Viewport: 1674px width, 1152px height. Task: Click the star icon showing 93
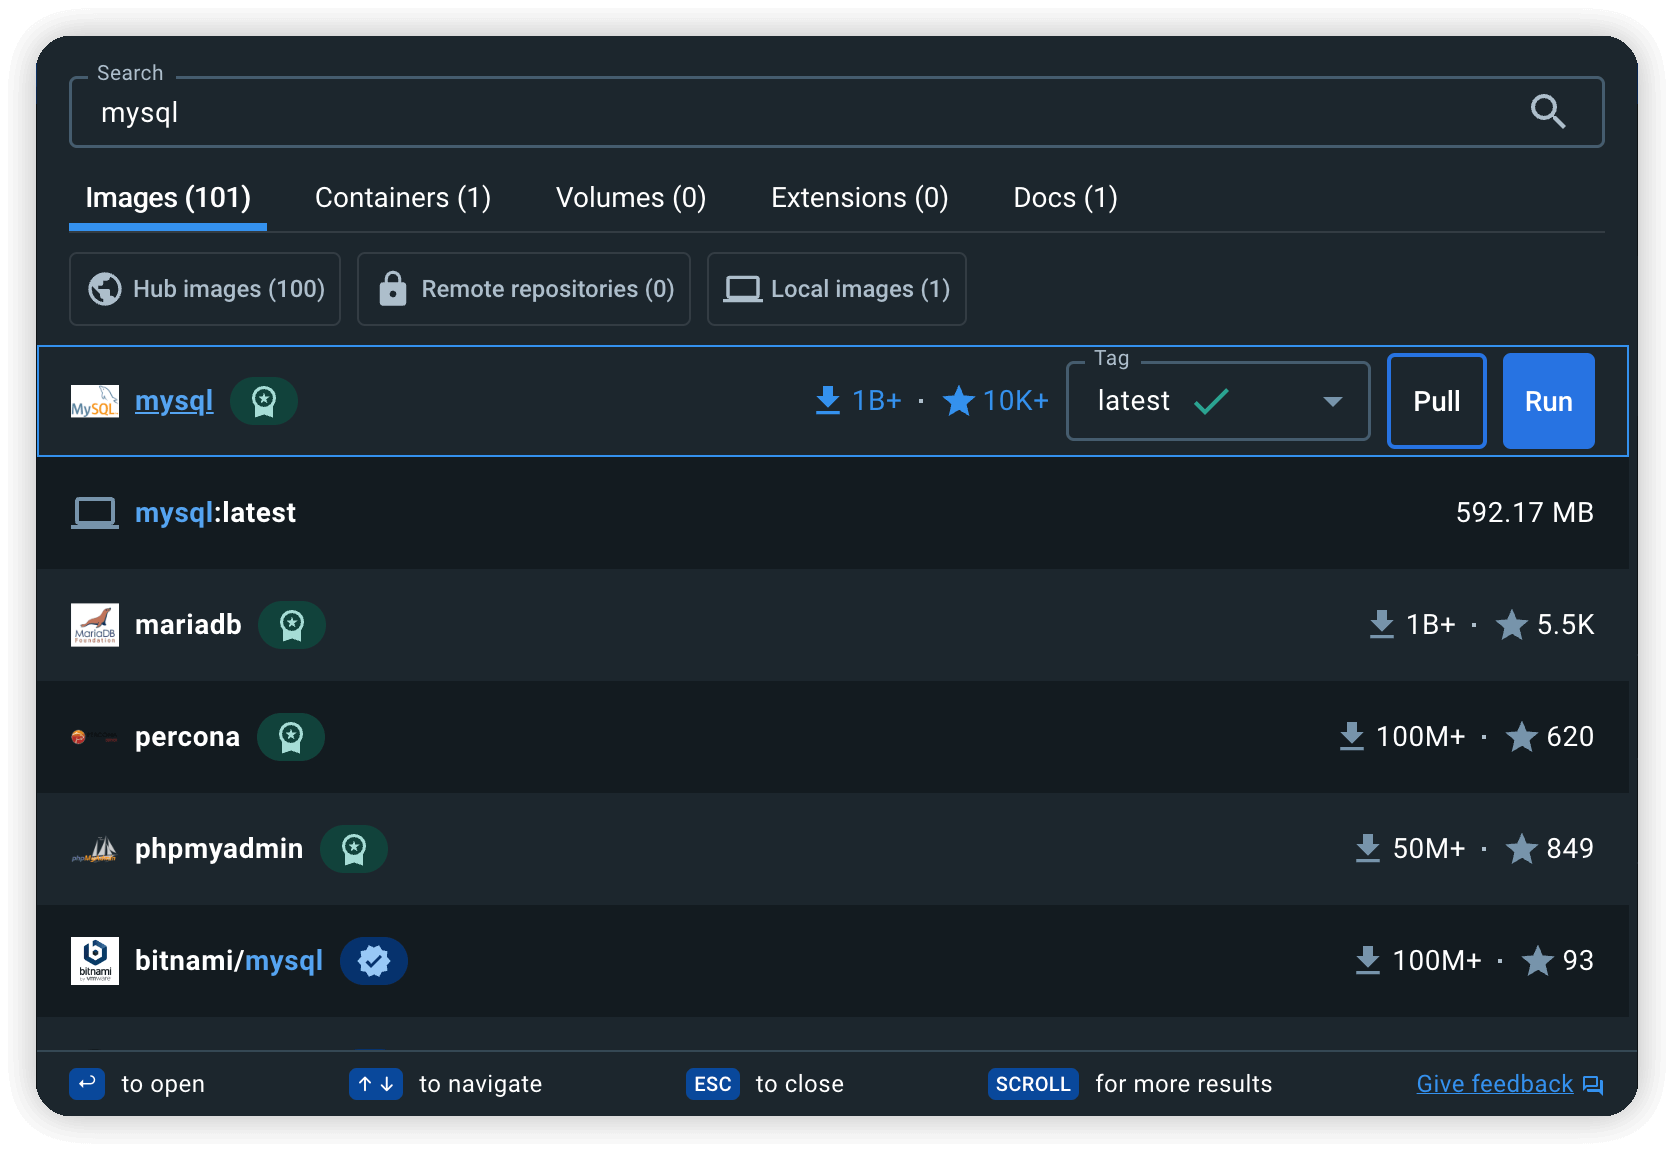[x=1538, y=961]
